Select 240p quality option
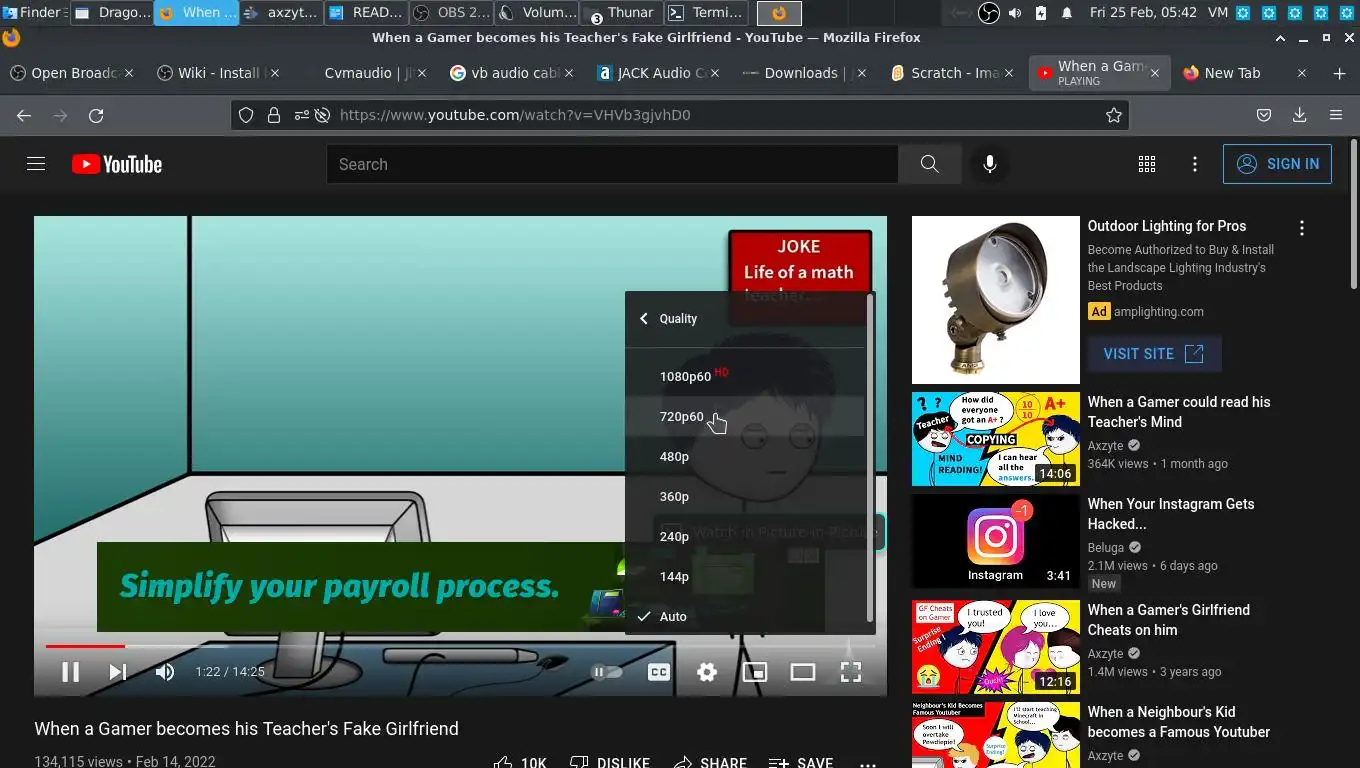Screen dimensions: 1360x768 coord(745,536)
